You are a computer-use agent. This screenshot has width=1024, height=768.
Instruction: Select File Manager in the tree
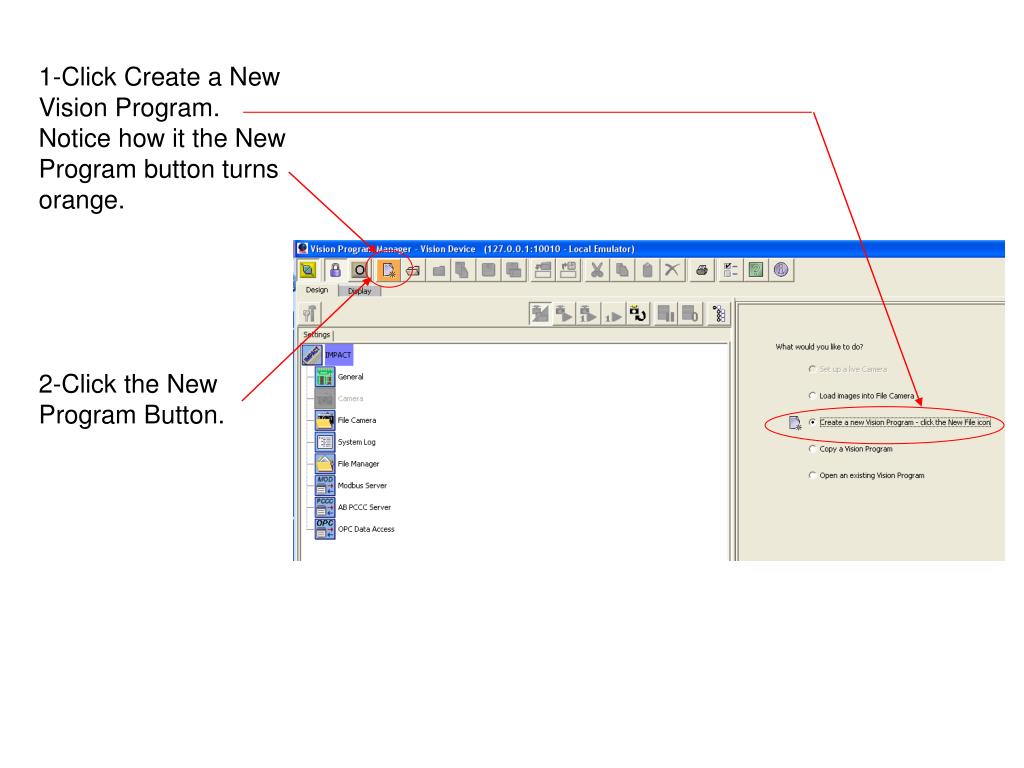pyautogui.click(x=358, y=464)
